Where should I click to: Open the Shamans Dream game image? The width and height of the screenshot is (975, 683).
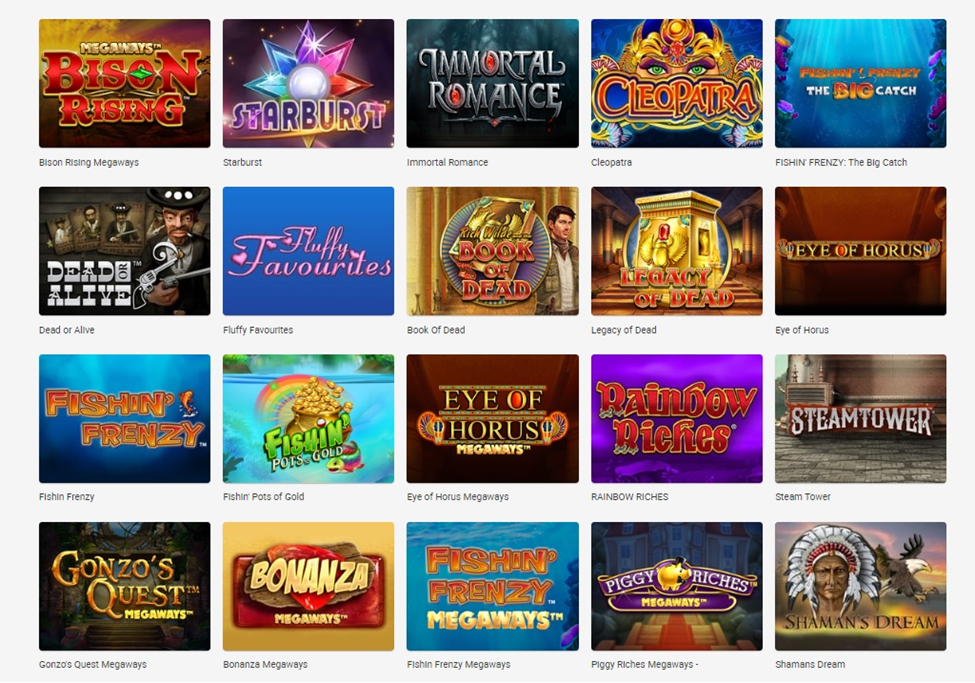click(861, 587)
